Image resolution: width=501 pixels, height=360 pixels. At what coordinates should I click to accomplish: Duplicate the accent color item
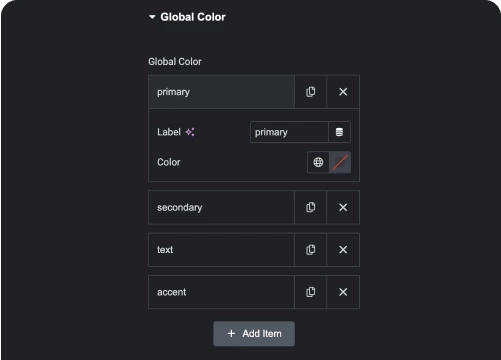click(311, 292)
